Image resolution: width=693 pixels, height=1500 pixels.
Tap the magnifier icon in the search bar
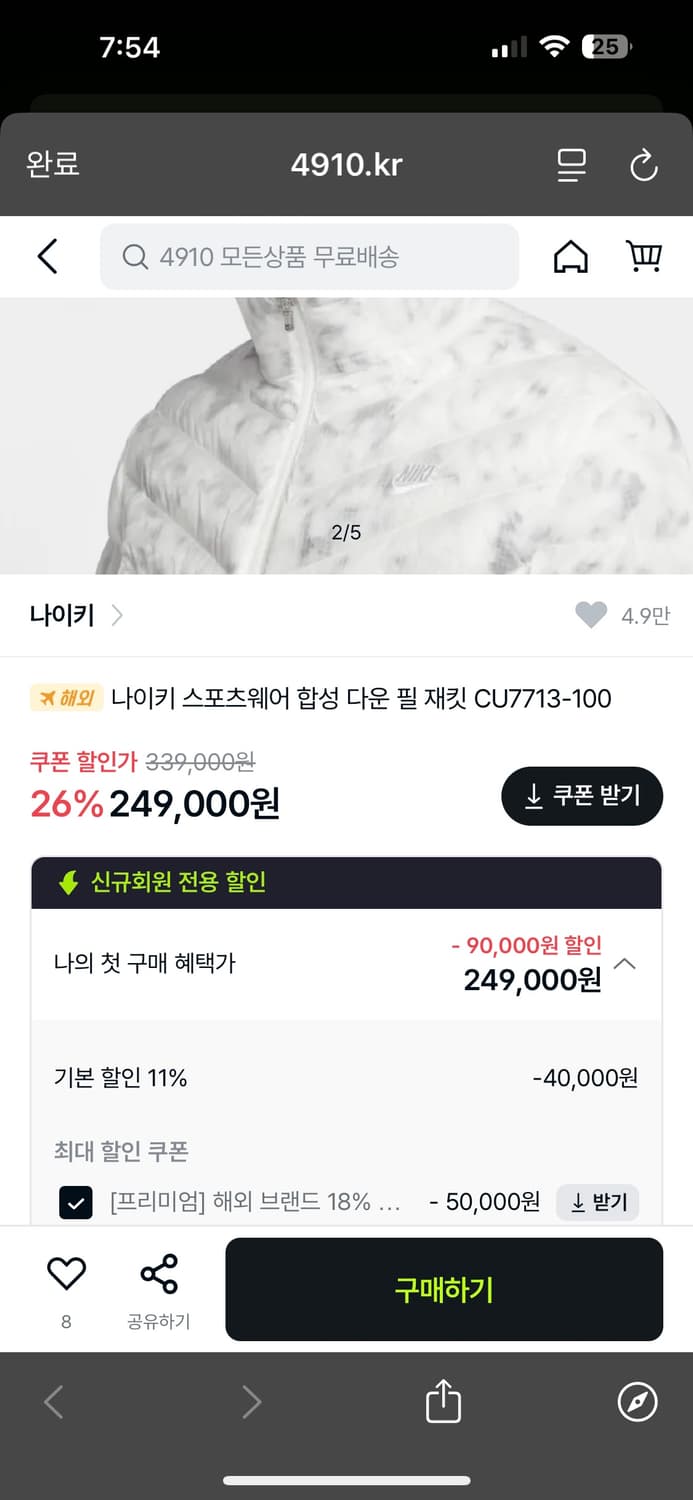134,257
